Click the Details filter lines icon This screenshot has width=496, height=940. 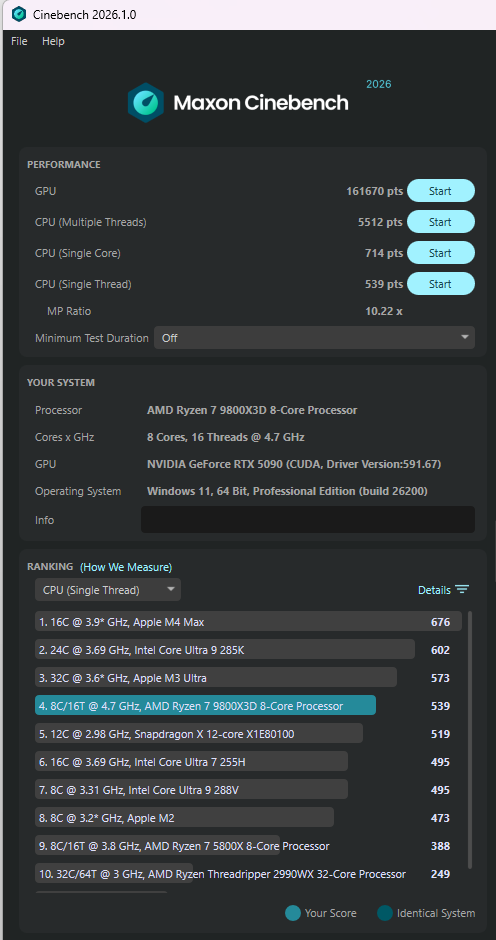click(462, 589)
